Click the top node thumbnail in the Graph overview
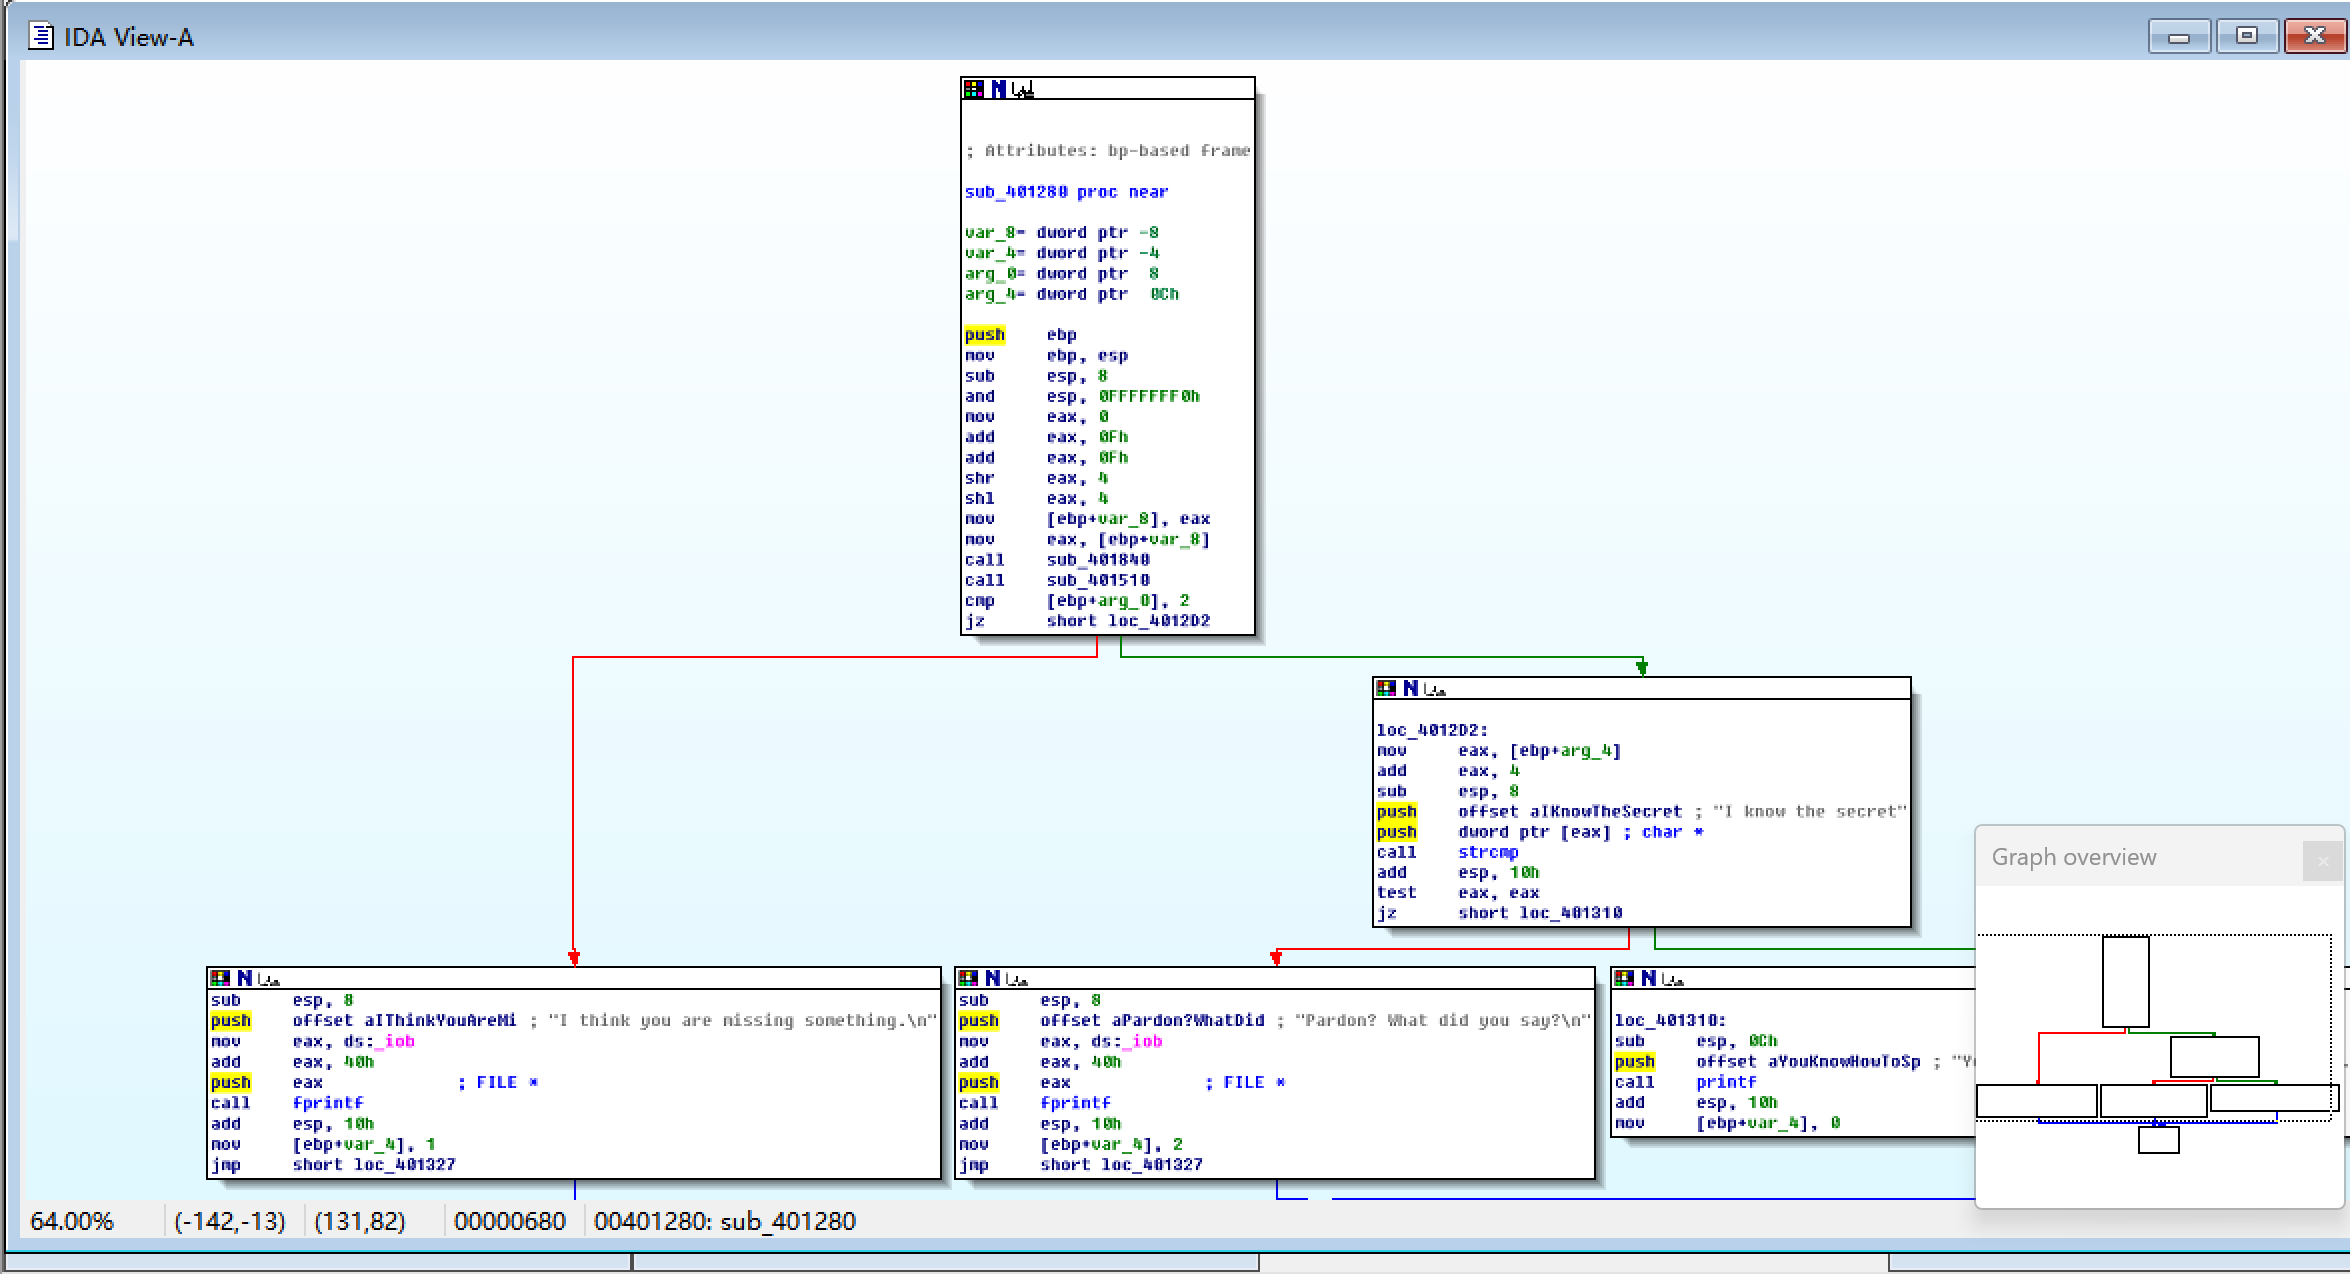The width and height of the screenshot is (2350, 1274). coord(2125,981)
